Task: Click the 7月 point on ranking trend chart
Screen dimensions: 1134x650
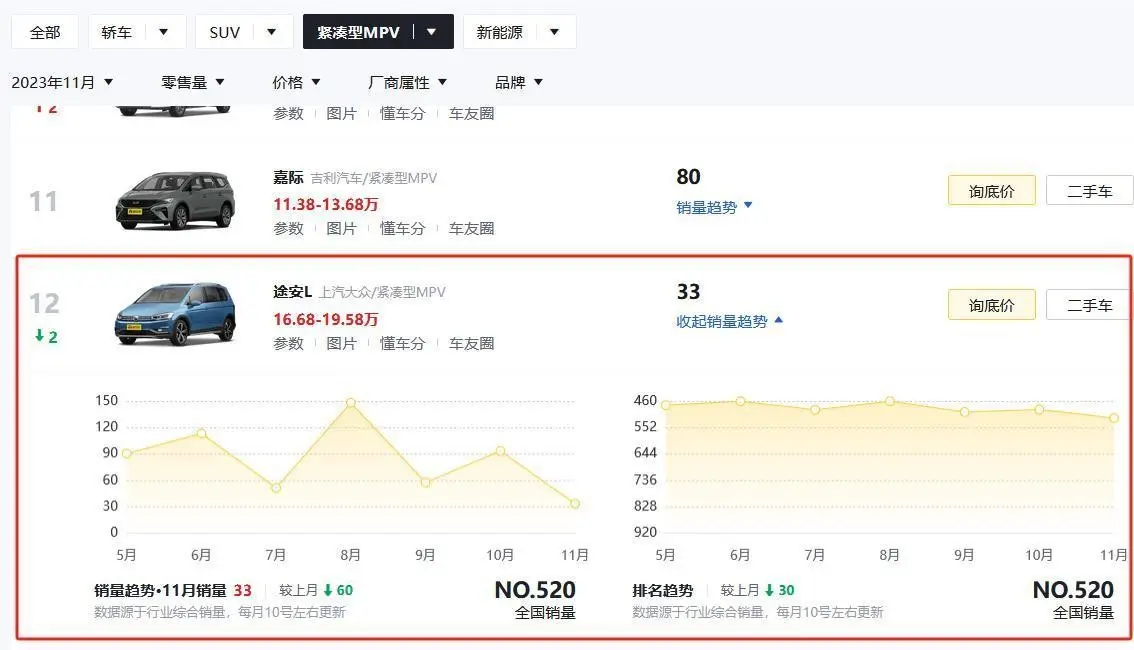Action: tap(815, 410)
